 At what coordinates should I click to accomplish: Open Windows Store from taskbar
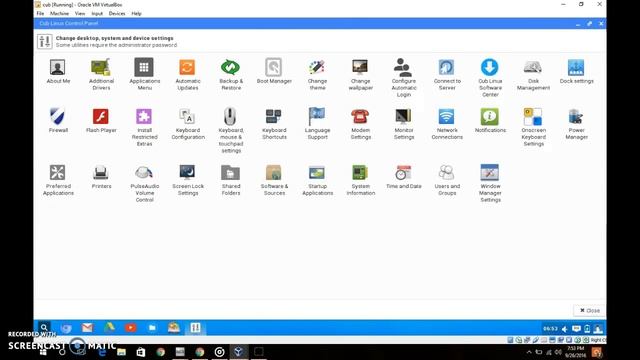[141, 352]
